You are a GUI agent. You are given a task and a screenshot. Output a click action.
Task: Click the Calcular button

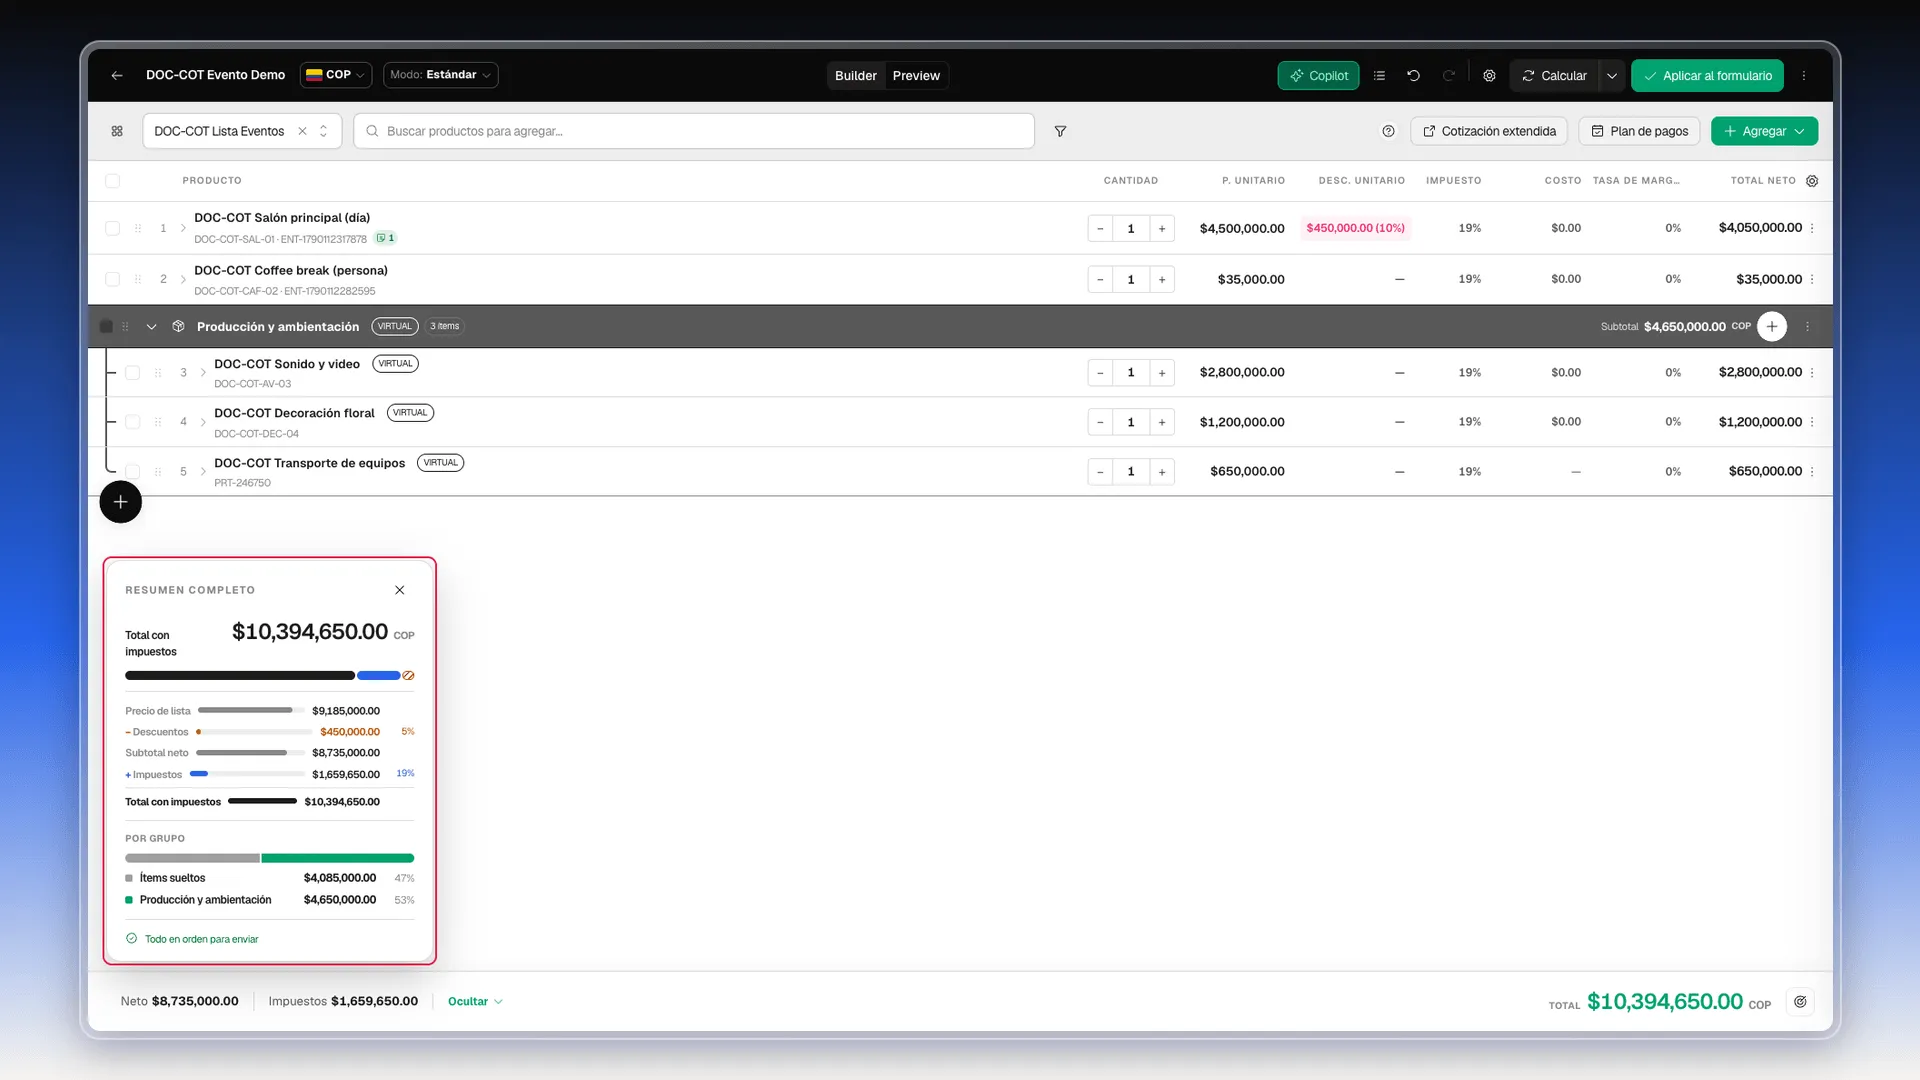[1554, 75]
